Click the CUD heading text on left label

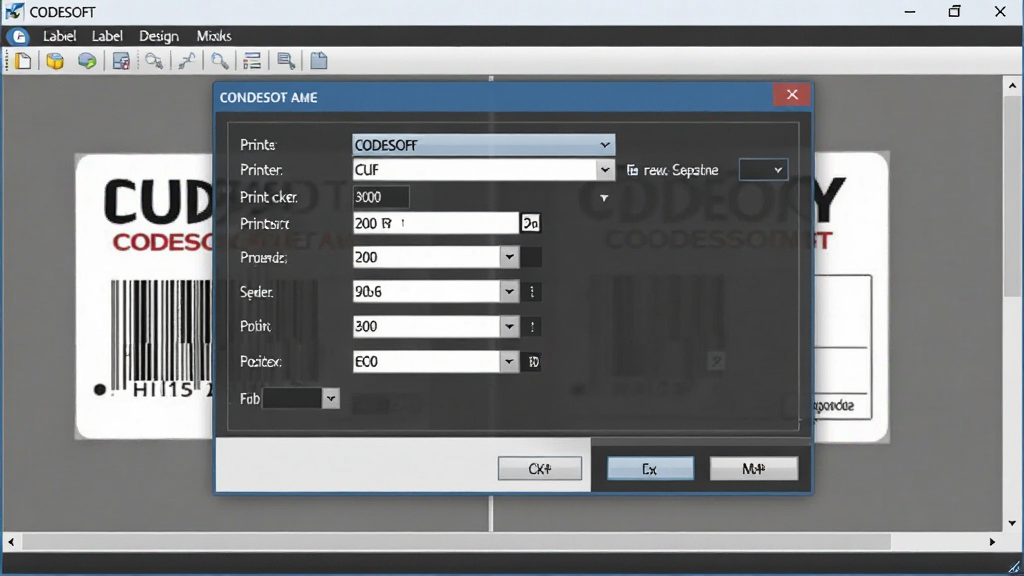pyautogui.click(x=158, y=202)
